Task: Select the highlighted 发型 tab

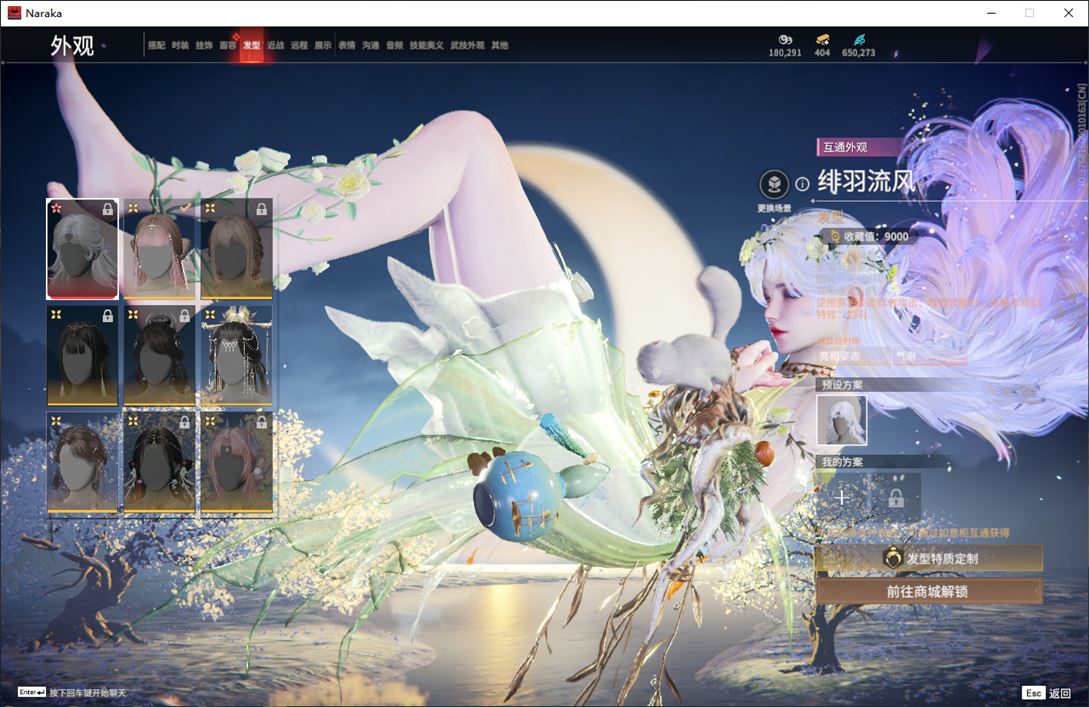Action: pyautogui.click(x=251, y=45)
